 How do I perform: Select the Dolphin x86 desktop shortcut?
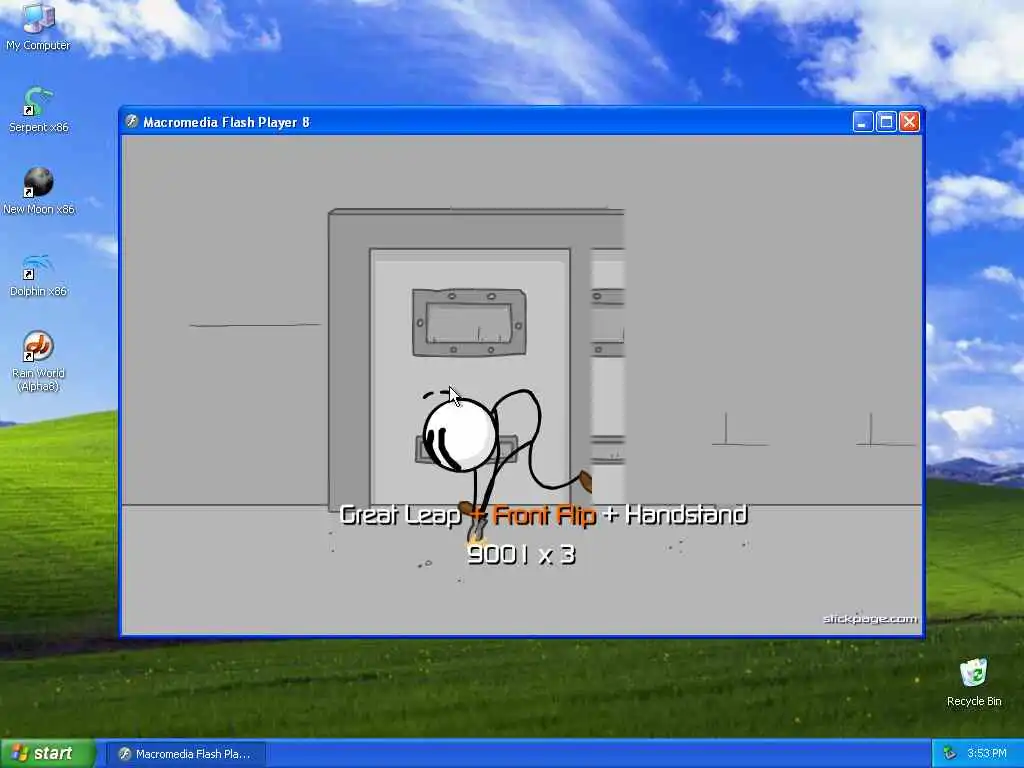pos(38,274)
